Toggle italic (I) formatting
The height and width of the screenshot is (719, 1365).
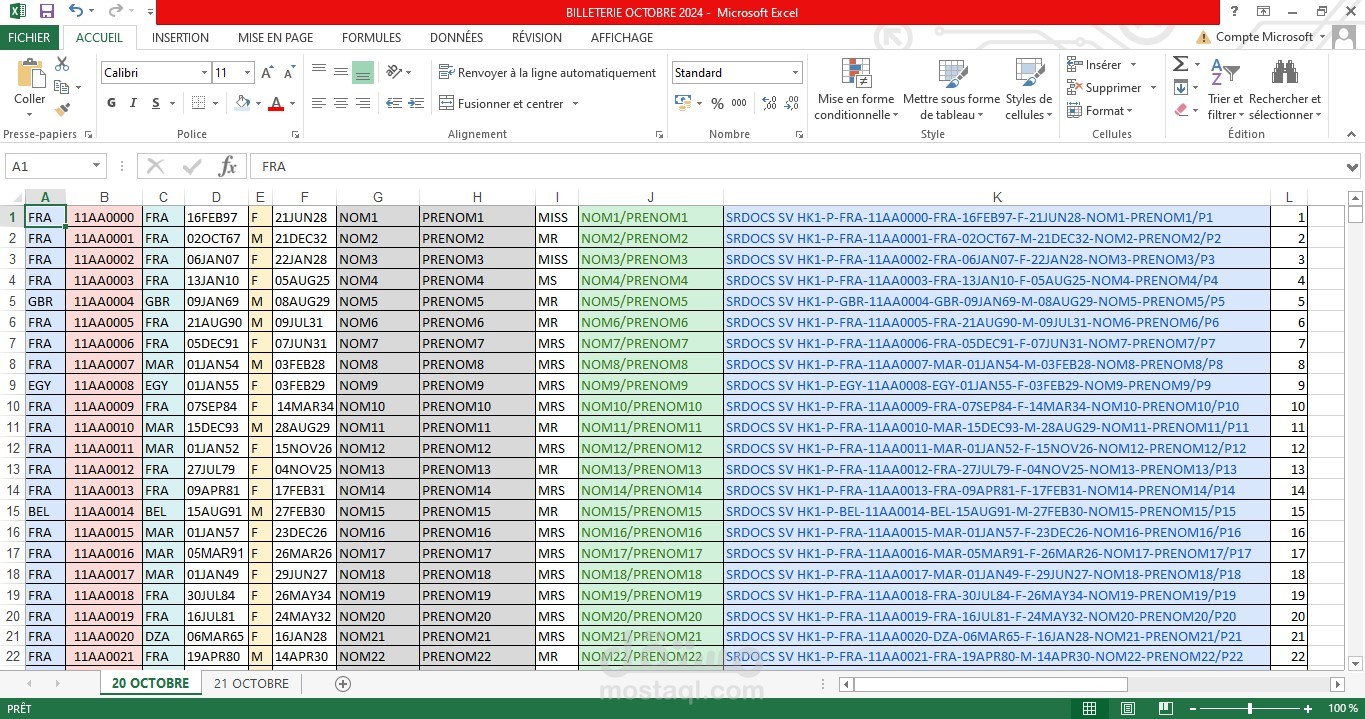134,103
